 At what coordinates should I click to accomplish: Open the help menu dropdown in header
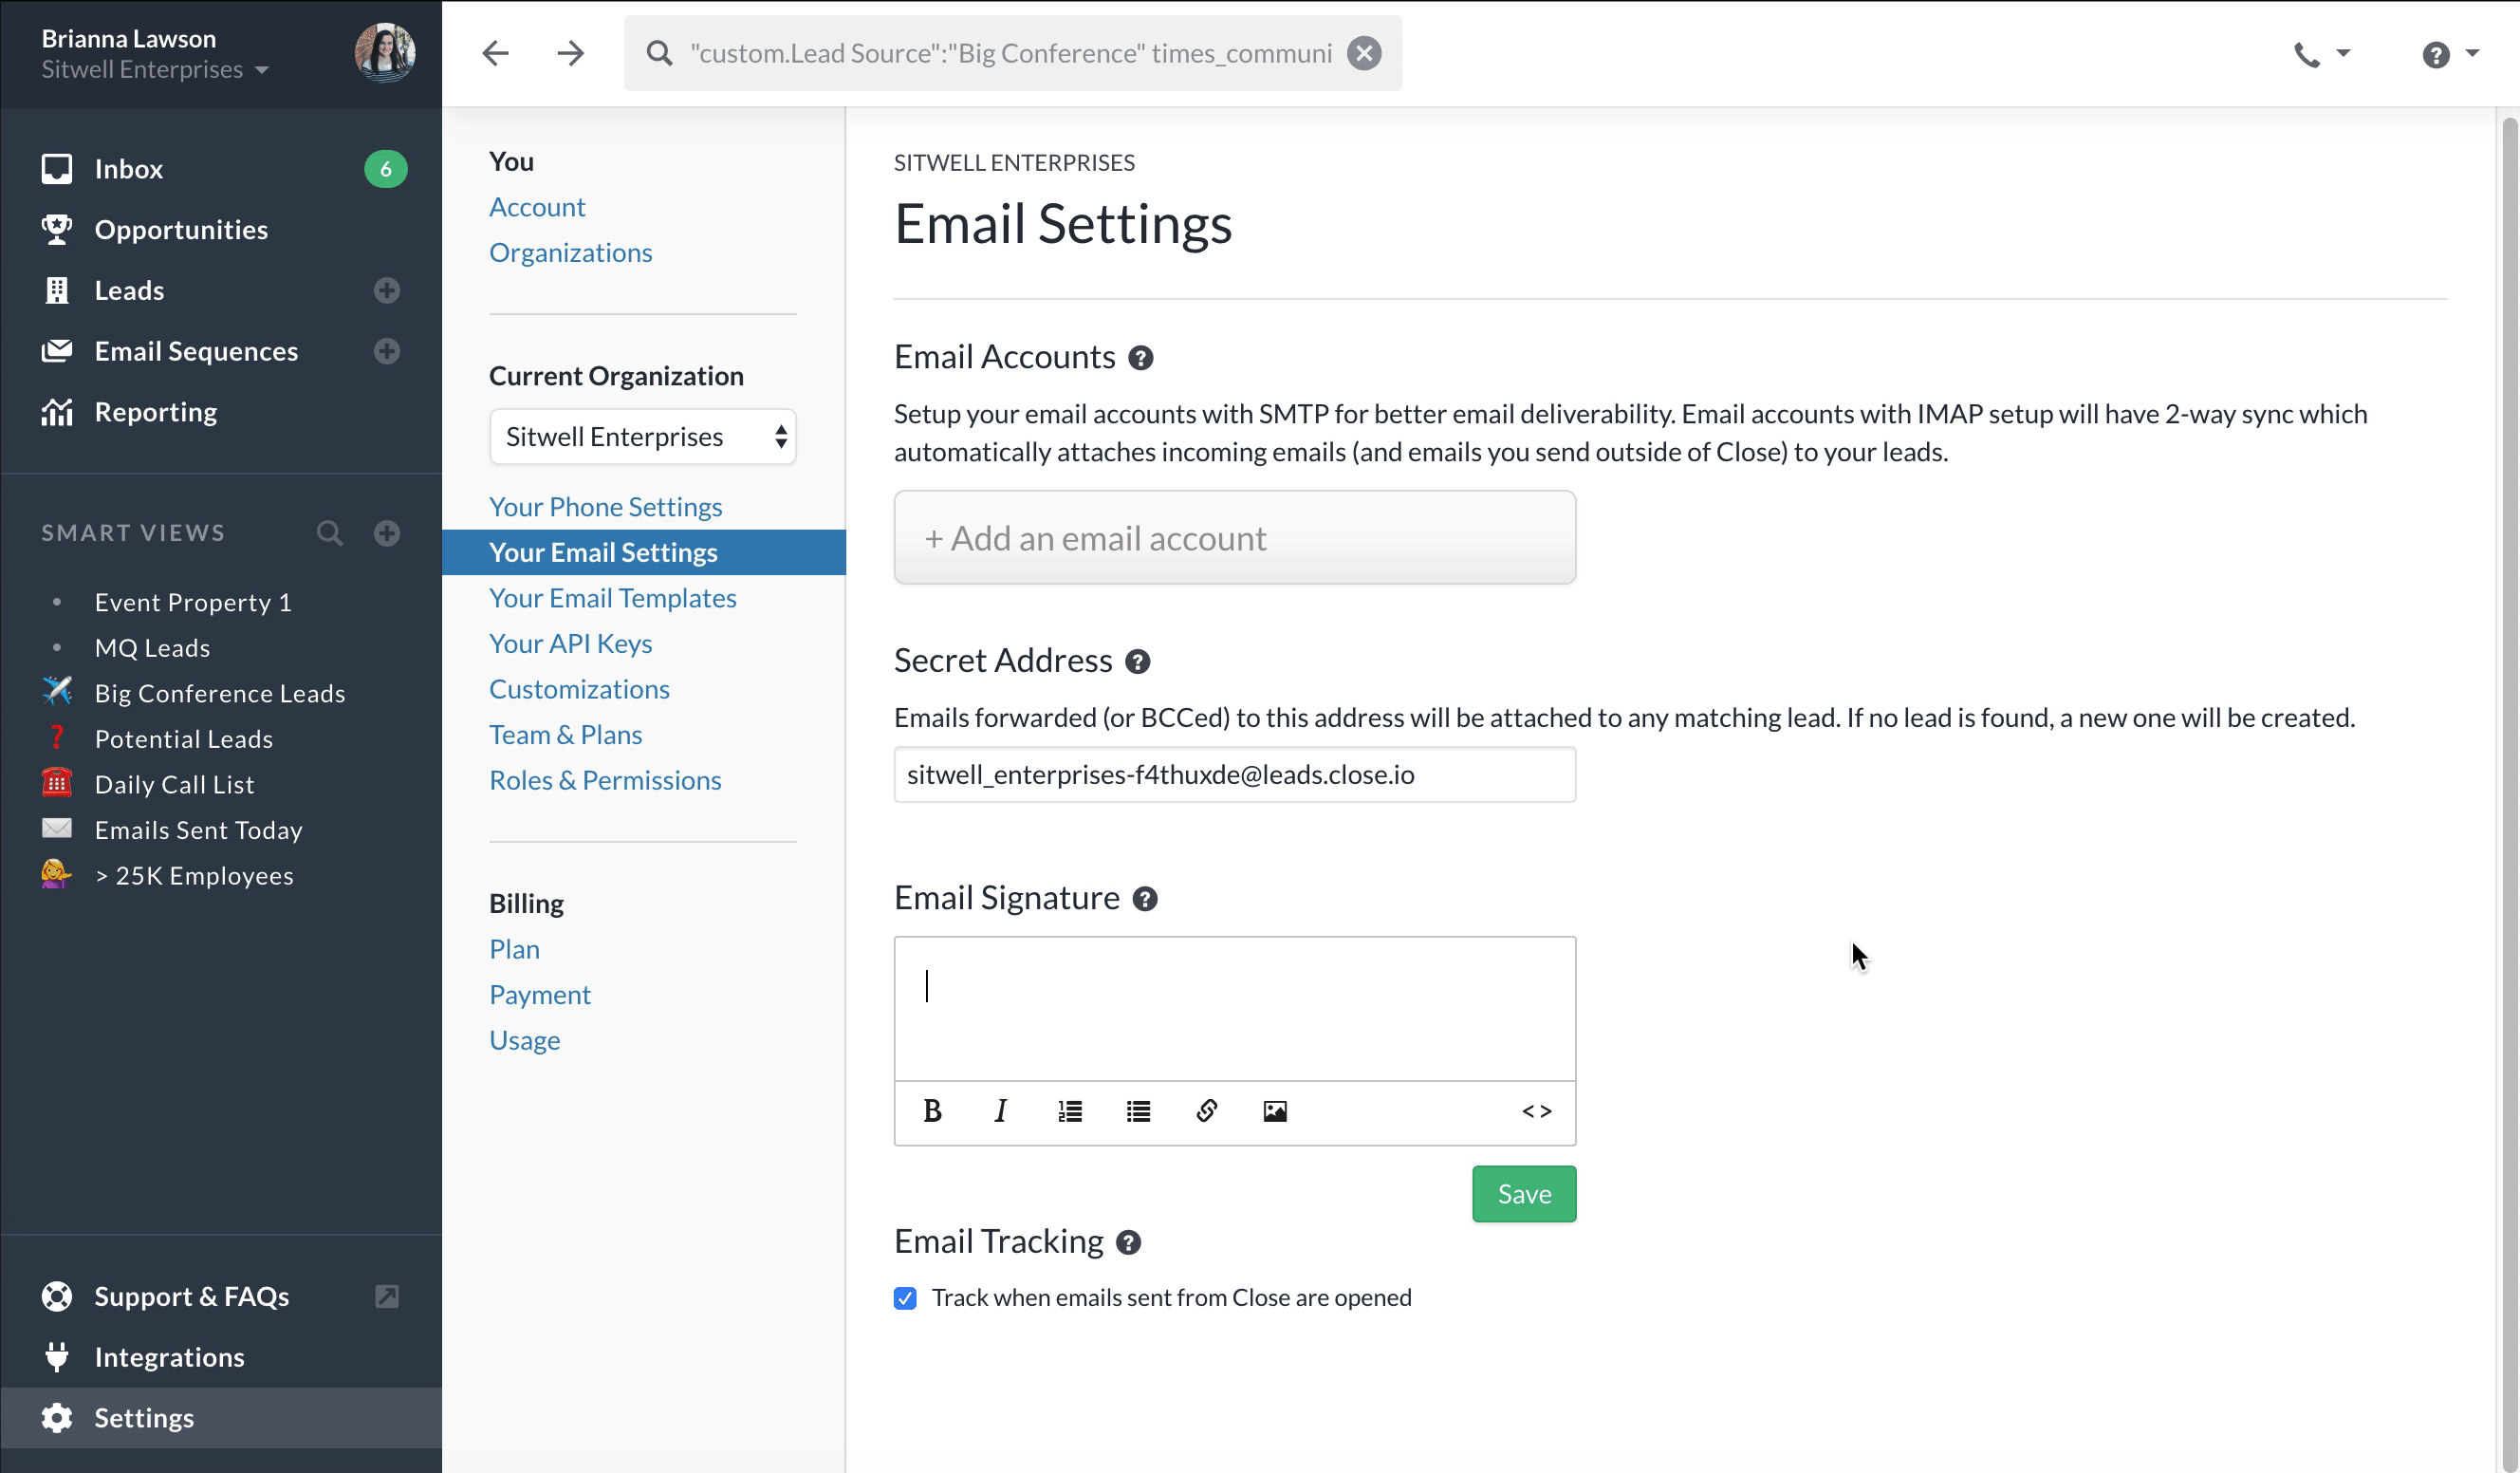pos(2450,54)
